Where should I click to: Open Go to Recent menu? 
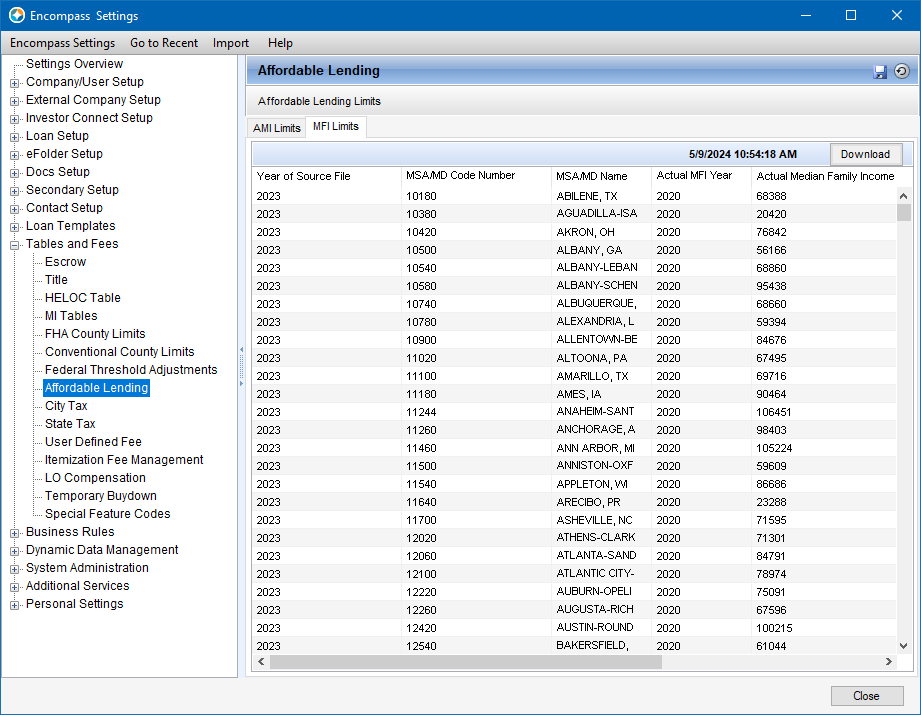coord(164,43)
